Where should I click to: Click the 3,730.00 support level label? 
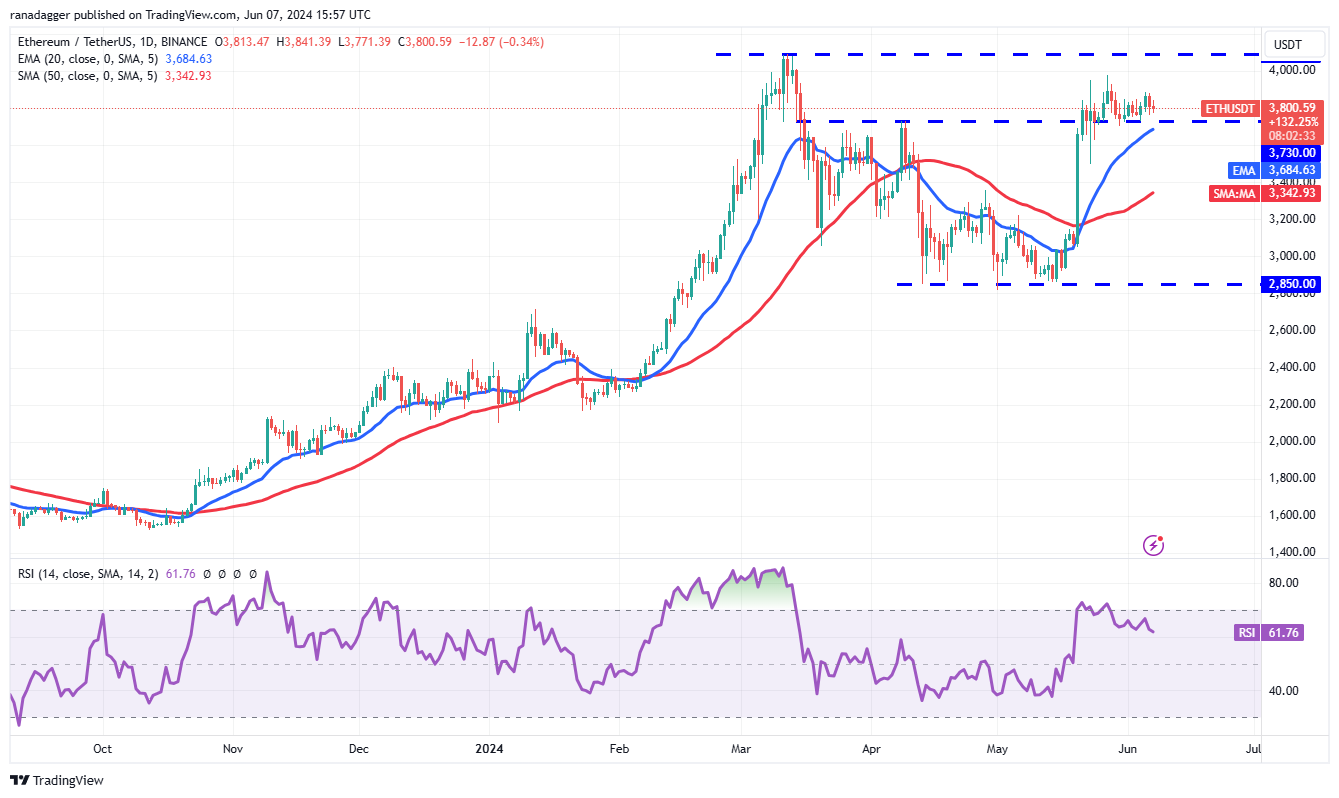1291,153
